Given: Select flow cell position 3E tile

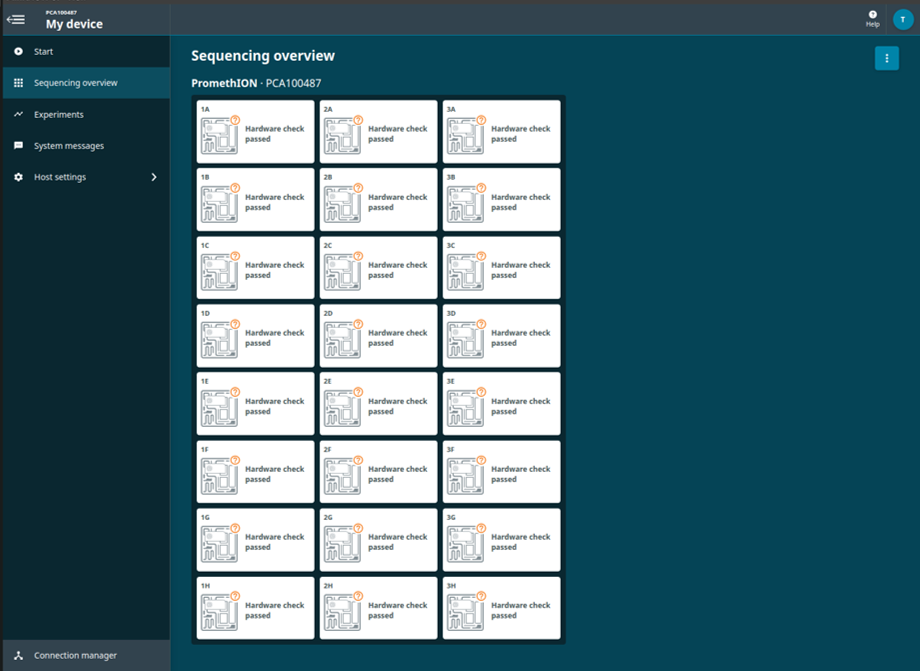Looking at the screenshot, I should click(502, 404).
